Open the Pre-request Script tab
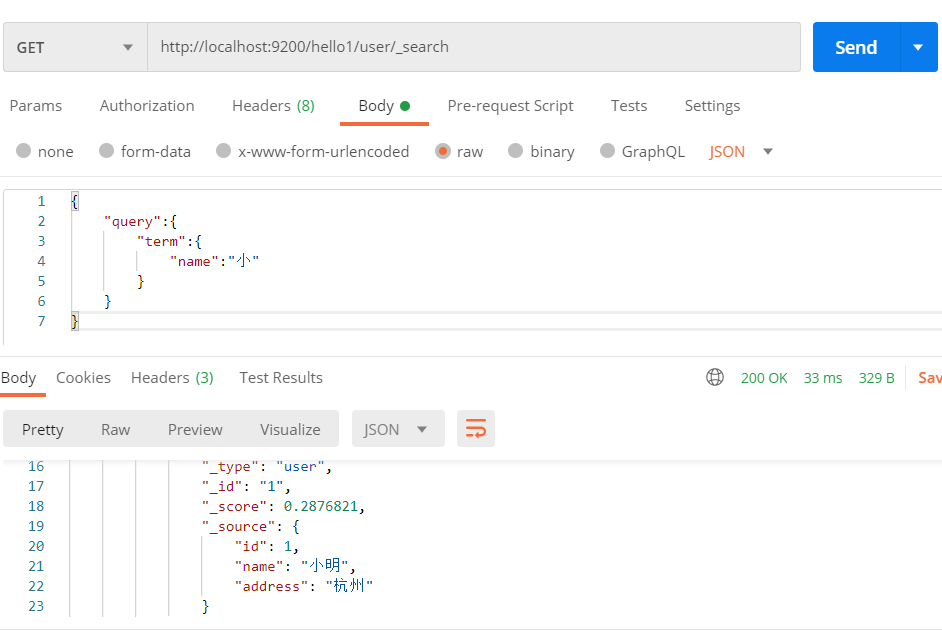 click(510, 106)
